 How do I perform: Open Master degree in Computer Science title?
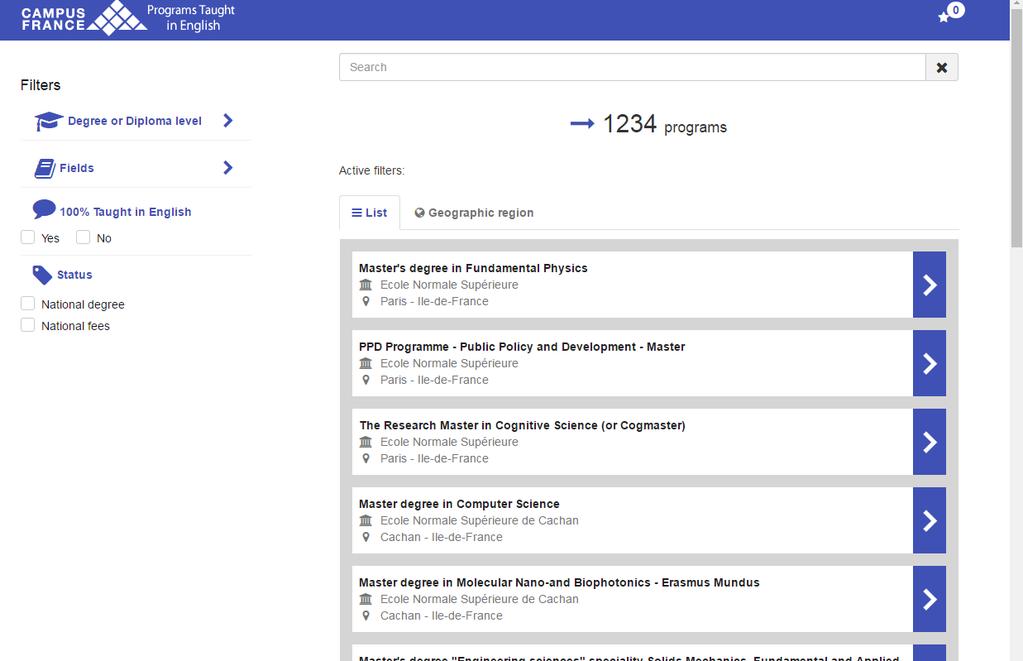click(459, 504)
